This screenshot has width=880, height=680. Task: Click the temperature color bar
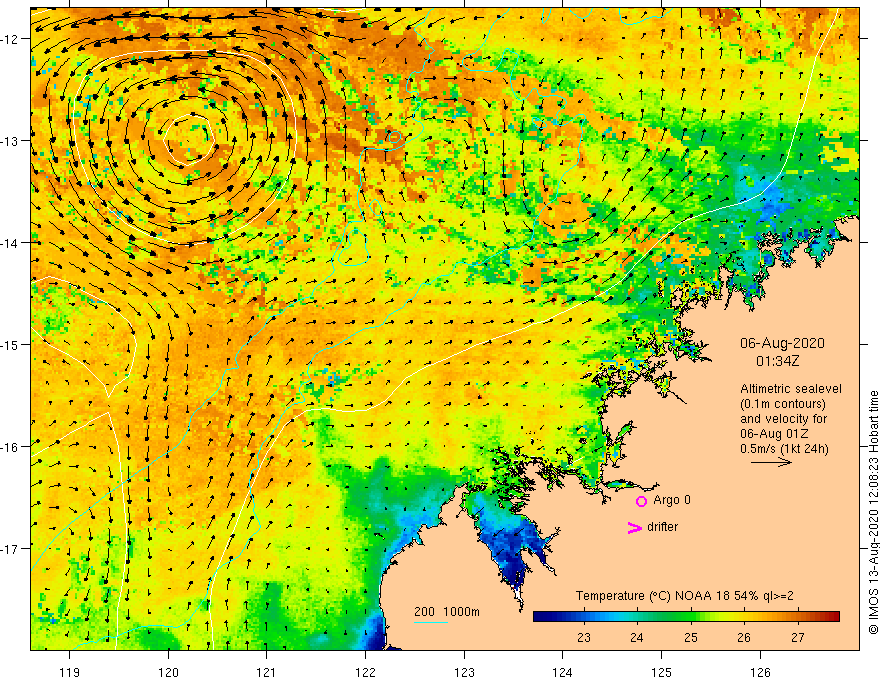tap(686, 616)
